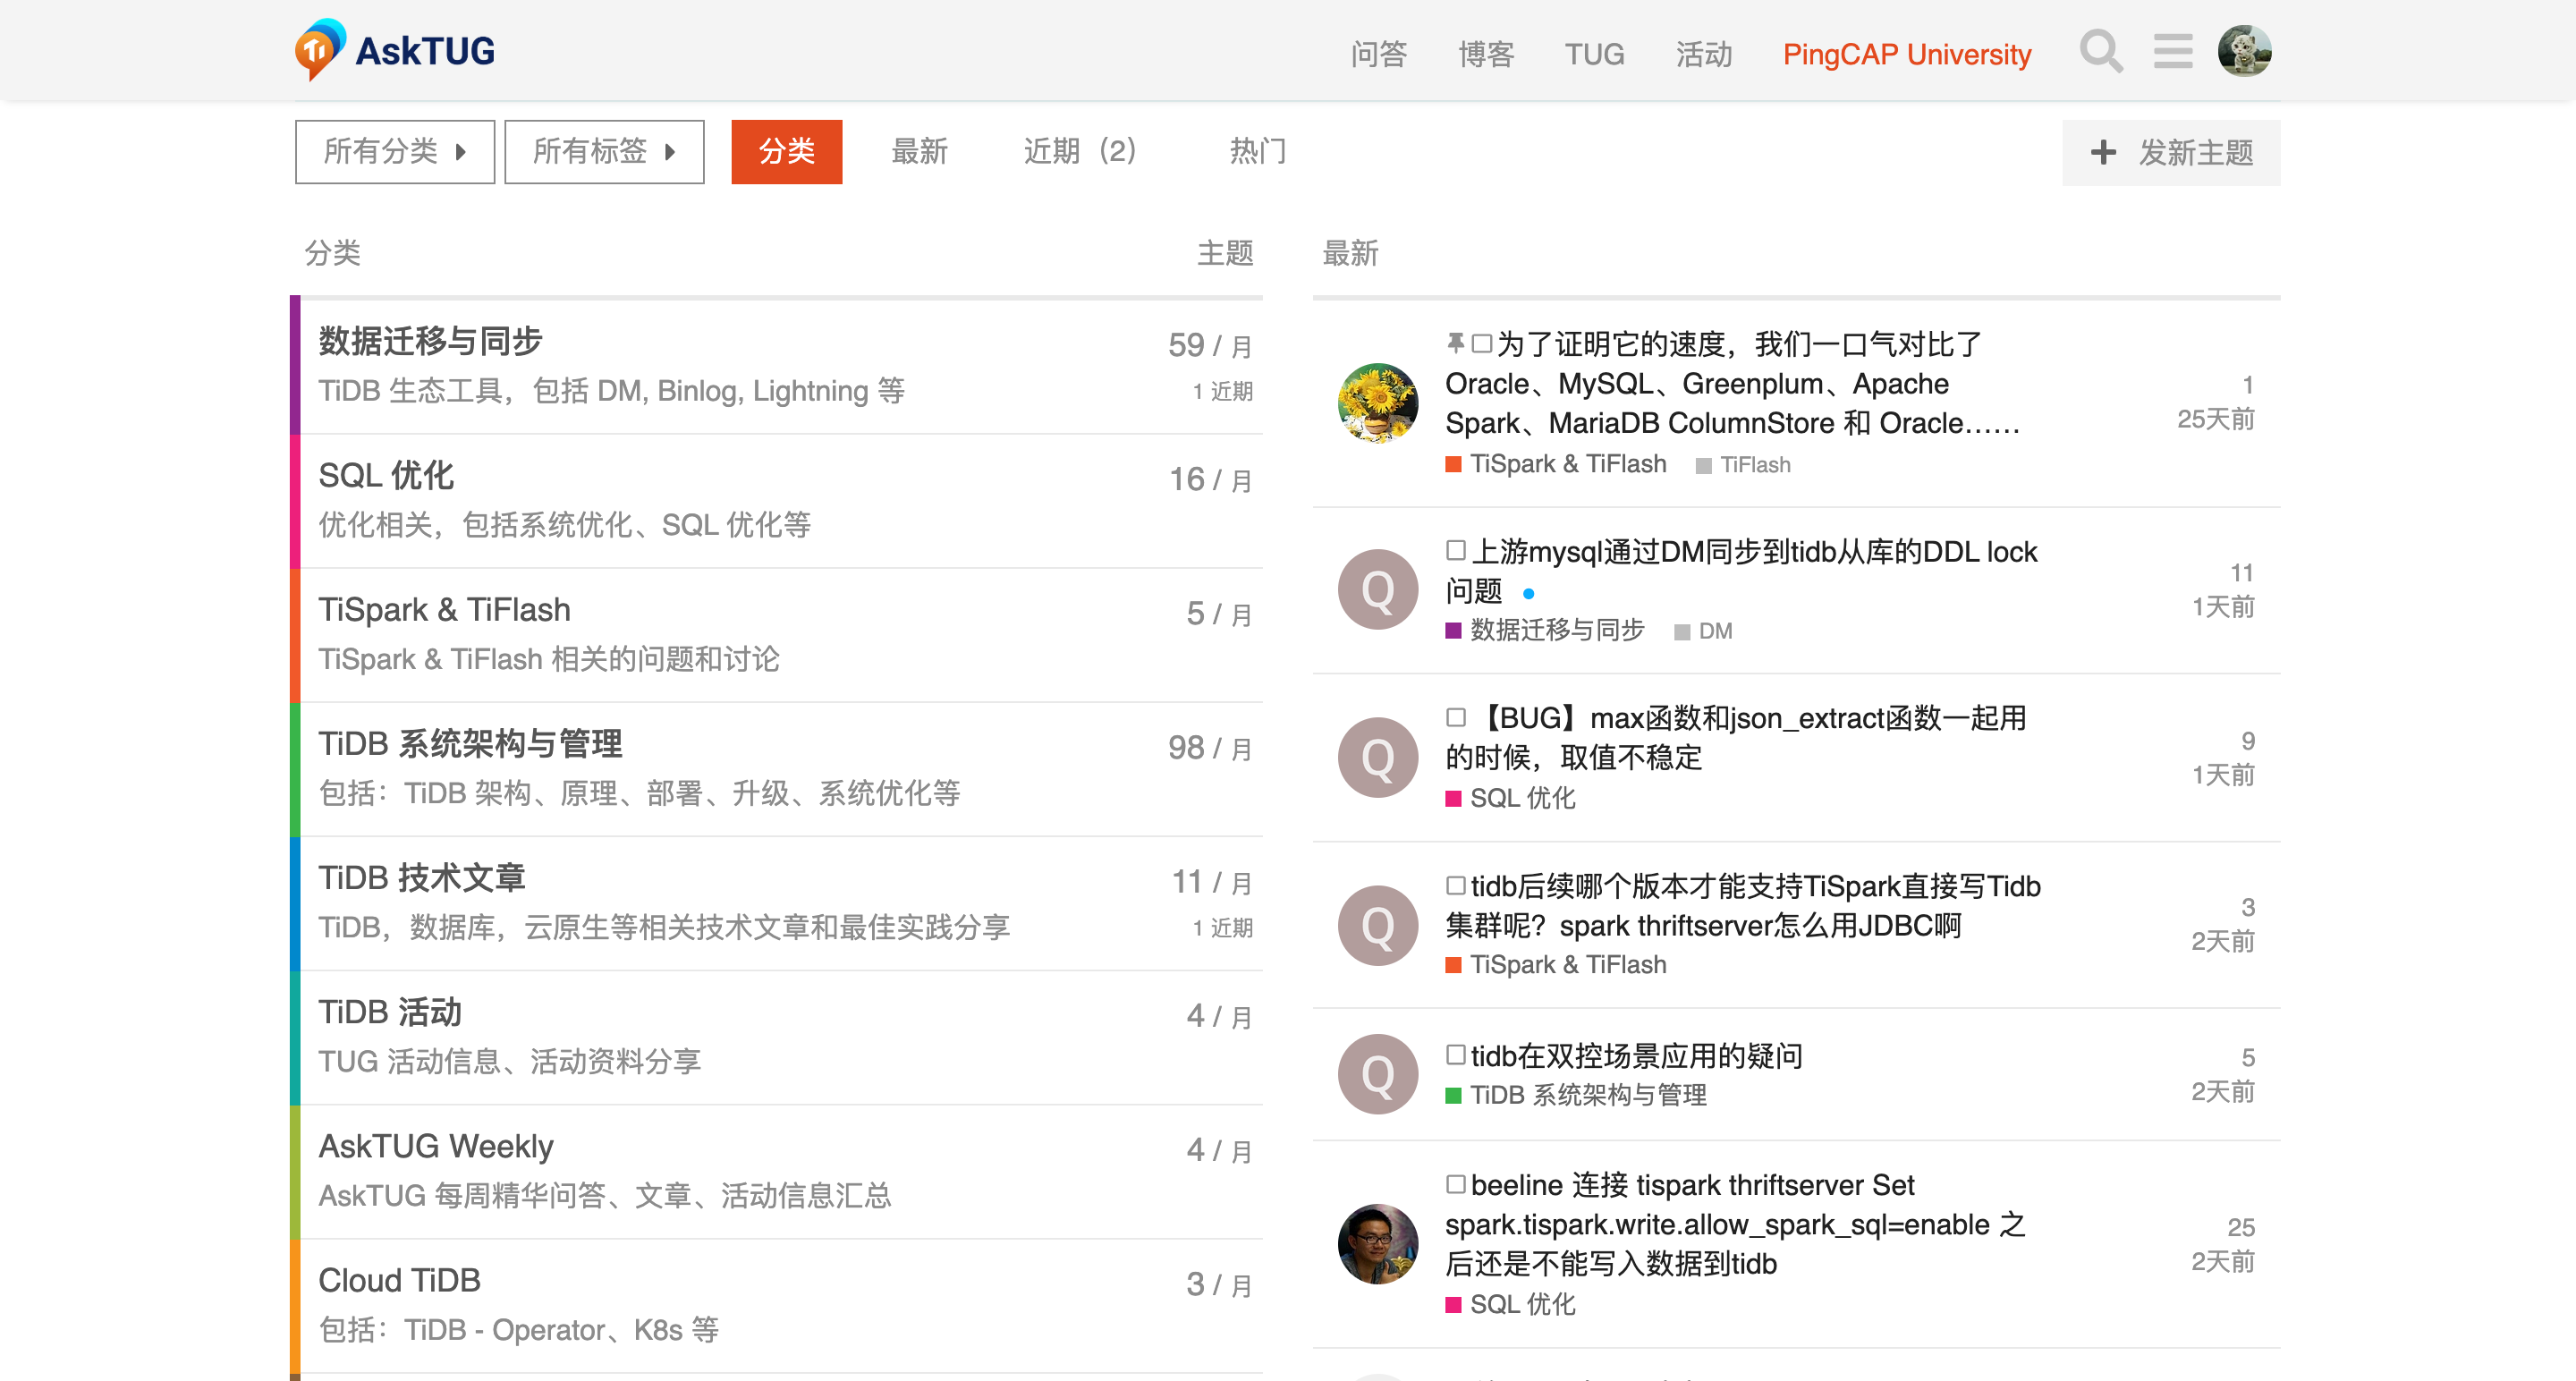
Task: Click the Q avatar of DDL lock topic
Action: pos(1377,589)
